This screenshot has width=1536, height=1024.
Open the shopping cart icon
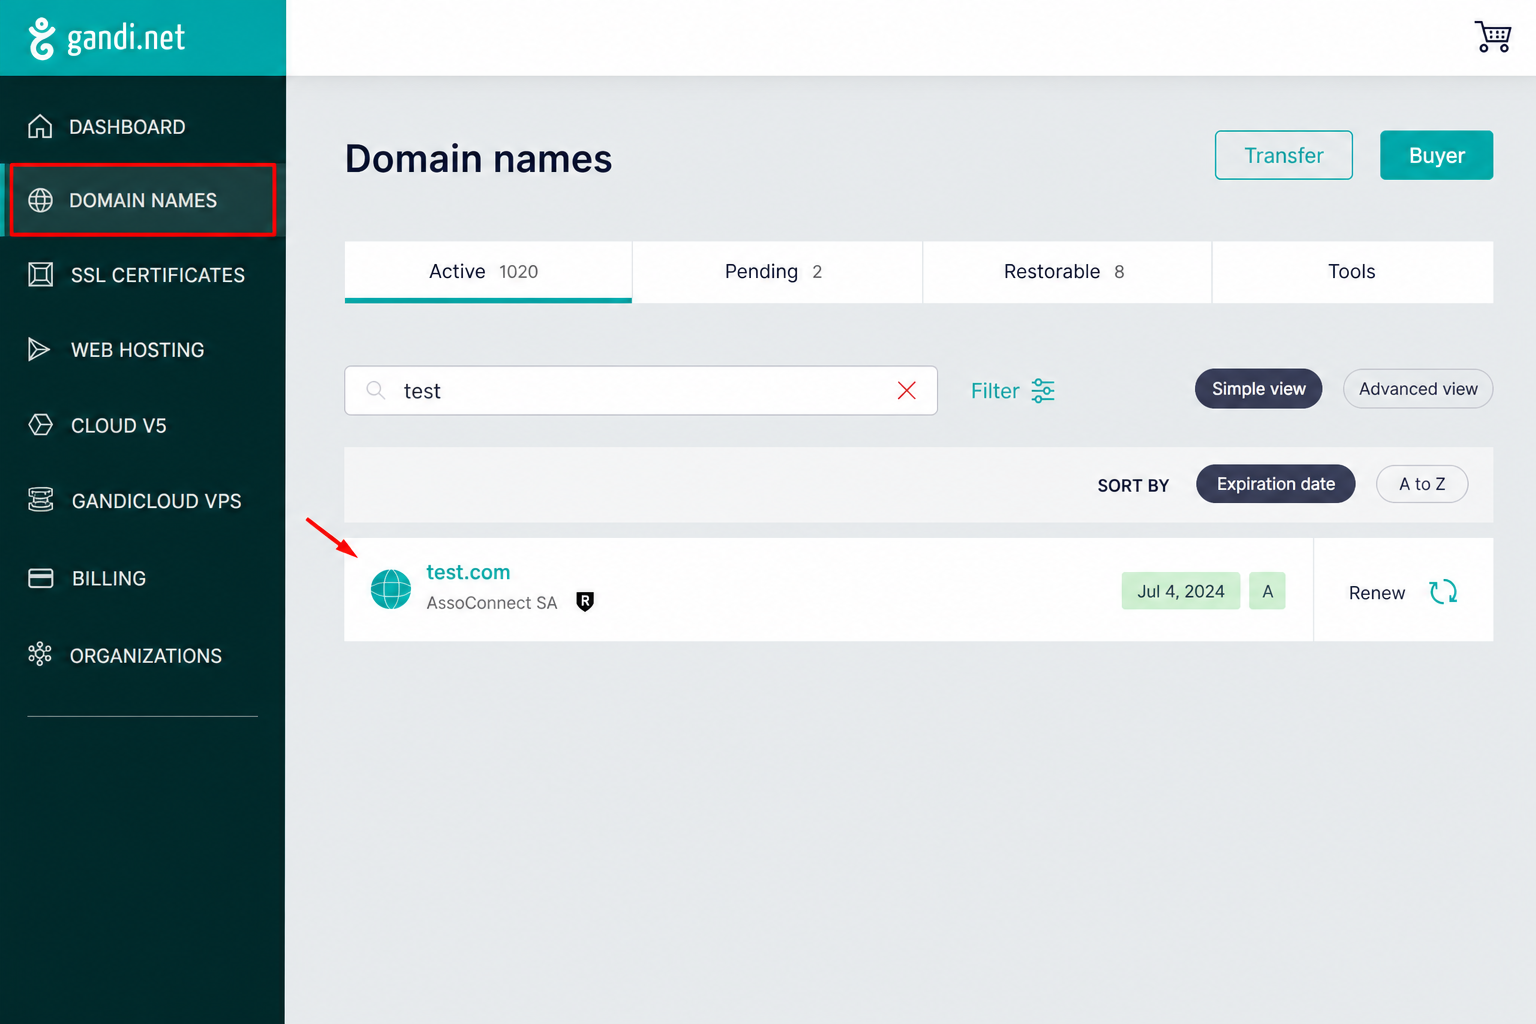(1493, 37)
